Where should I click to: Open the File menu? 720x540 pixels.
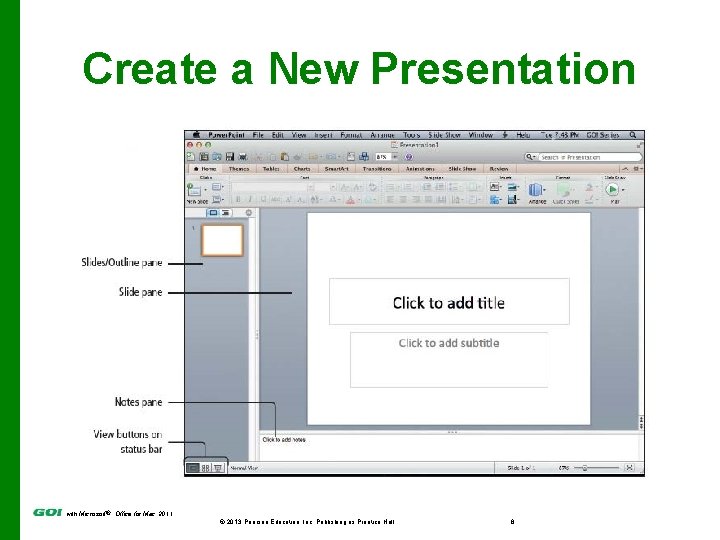pos(258,135)
